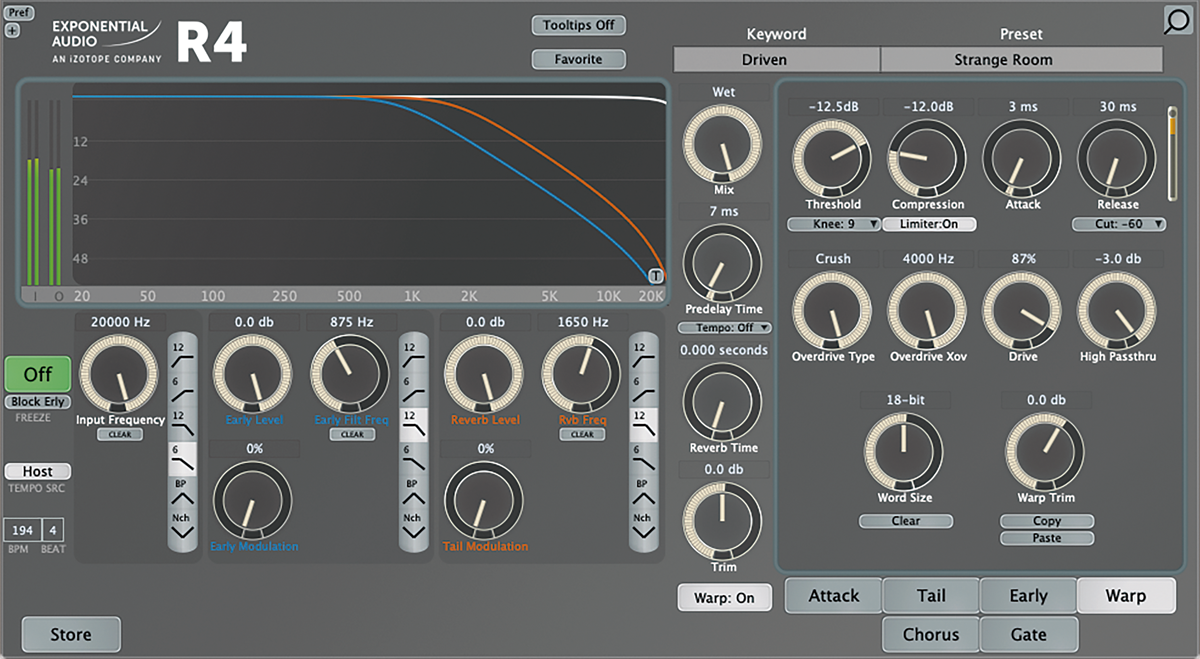Image resolution: width=1200 pixels, height=659 pixels.
Task: Switch to the Gate tab
Action: pos(1028,634)
